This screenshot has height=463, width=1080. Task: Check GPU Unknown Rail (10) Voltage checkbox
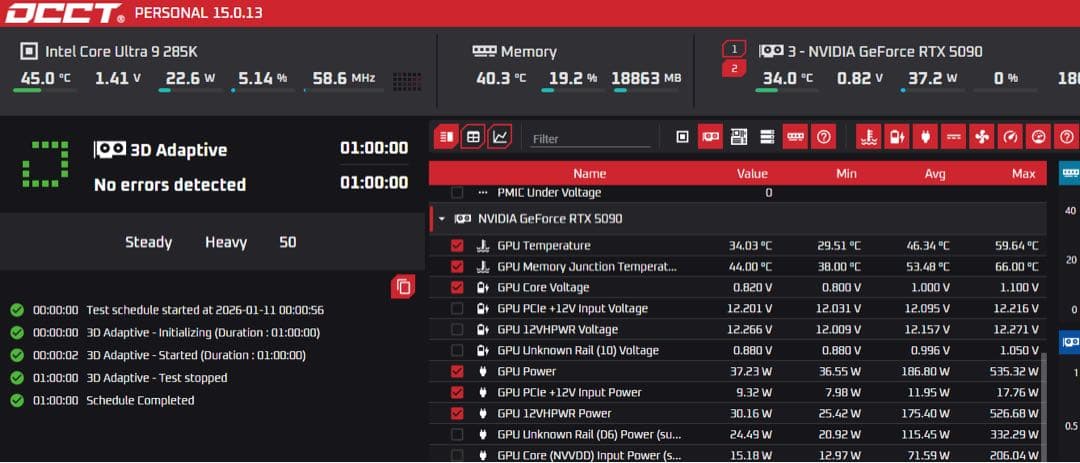click(x=457, y=351)
